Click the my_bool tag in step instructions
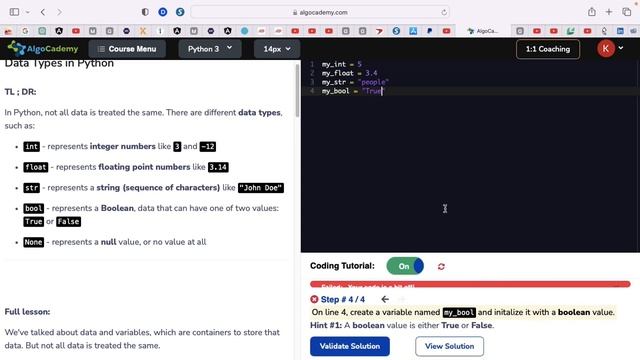The width and height of the screenshot is (640, 360). point(459,313)
